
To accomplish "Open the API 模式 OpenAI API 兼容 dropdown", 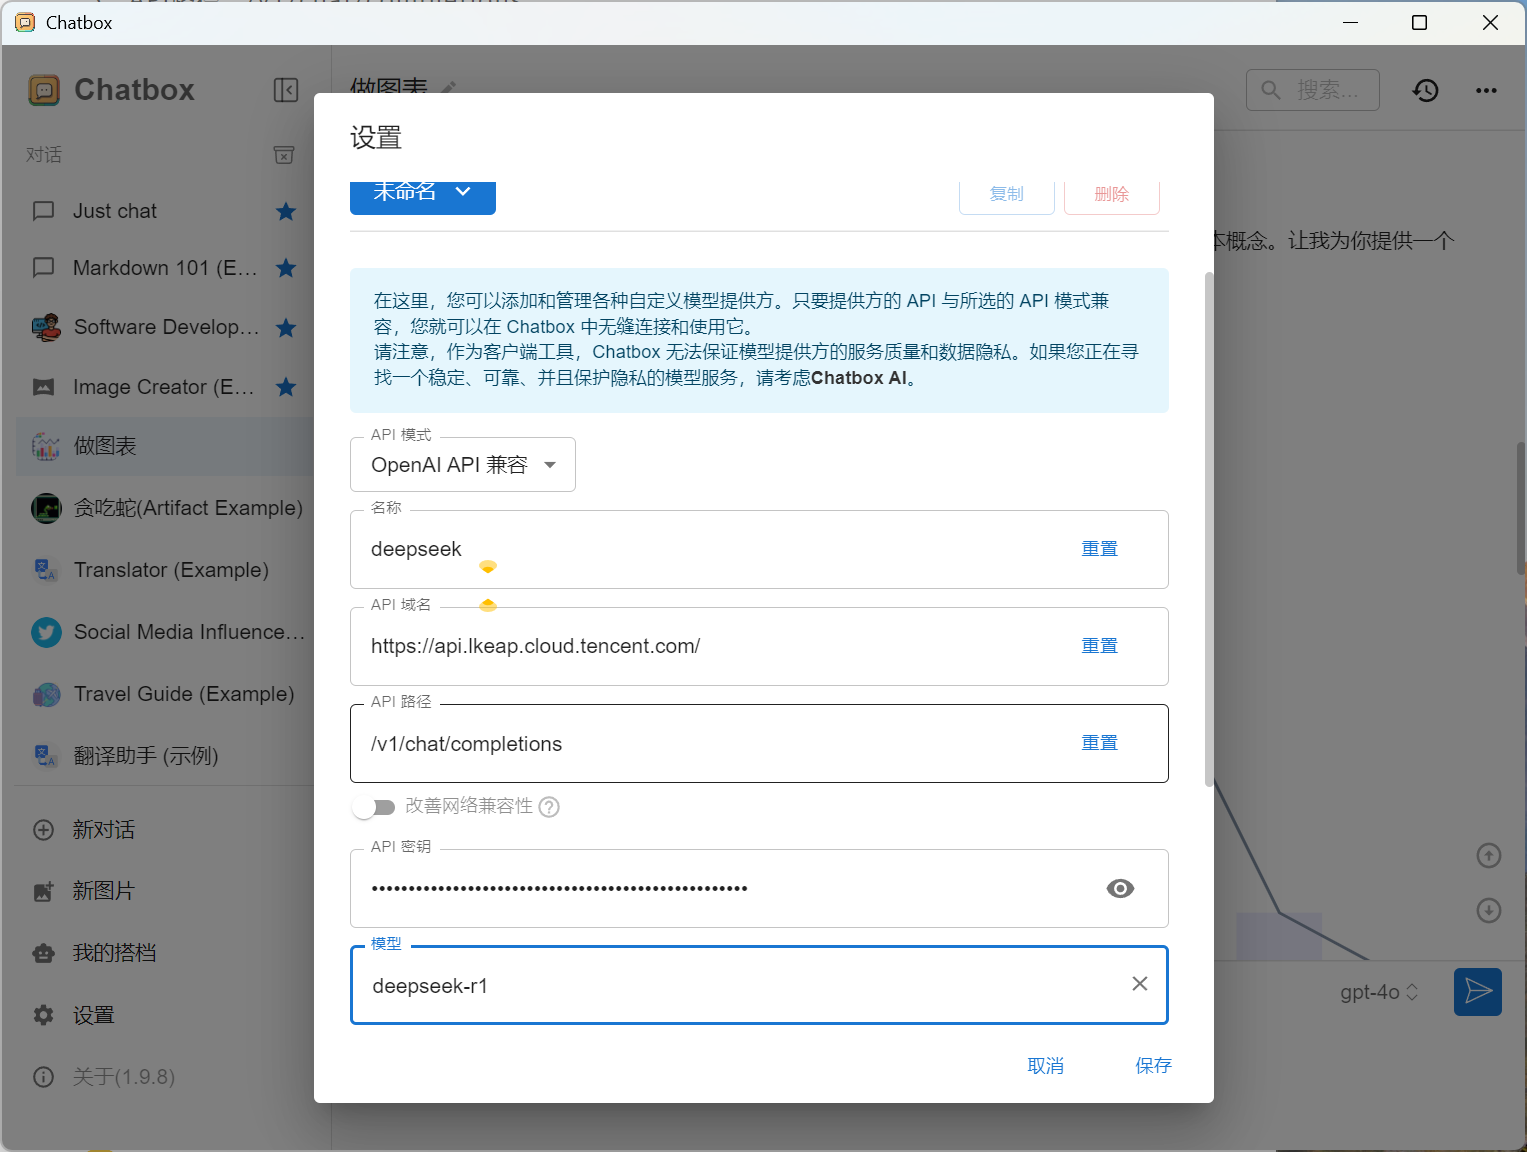I will pos(463,465).
